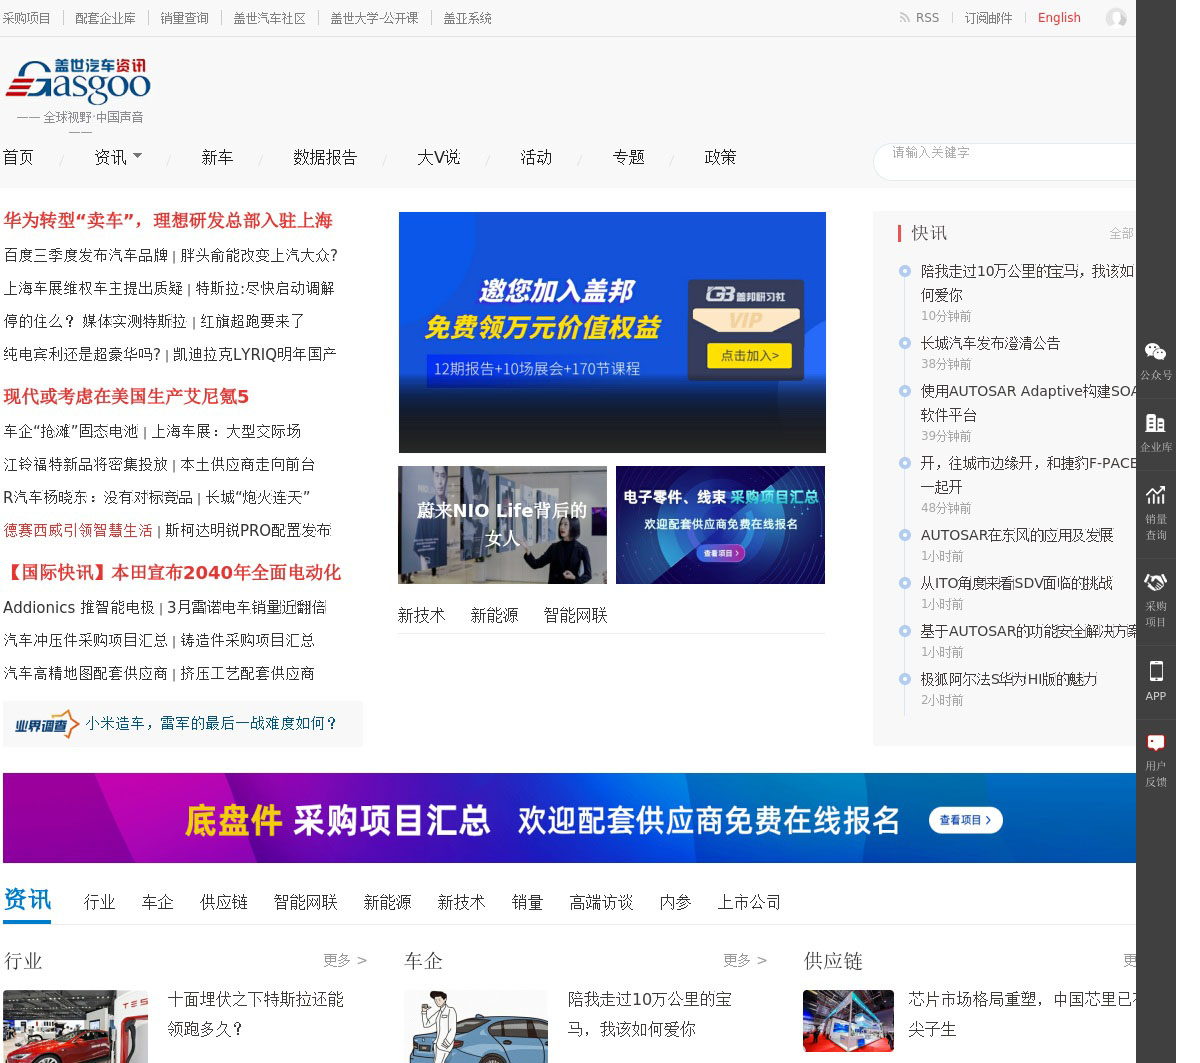Screen dimensions: 1200x1063
Task: Click the 配套企业库 top bar link
Action: click(x=105, y=18)
